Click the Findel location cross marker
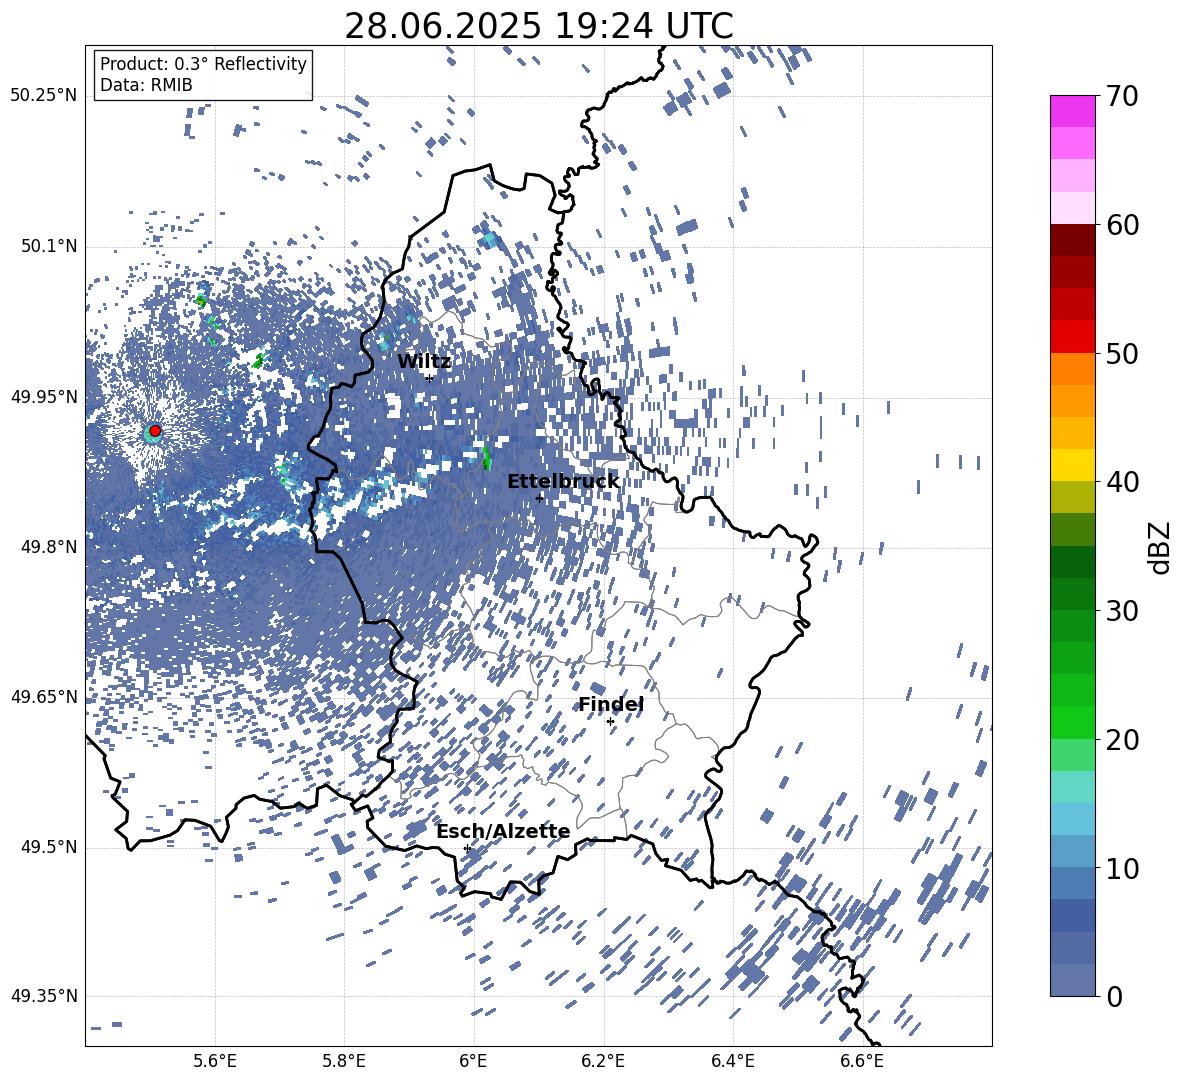Viewport: 1184px width, 1081px height. coord(610,722)
